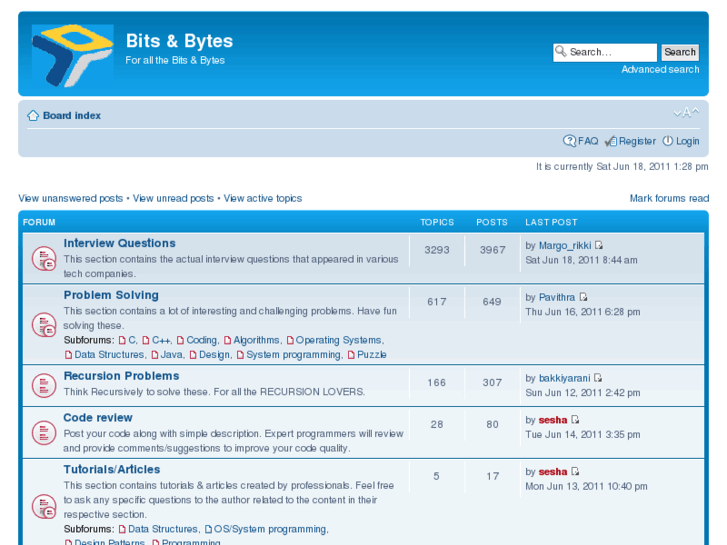
Task: Click the subforum icon before Puzzle
Action: coord(351,355)
